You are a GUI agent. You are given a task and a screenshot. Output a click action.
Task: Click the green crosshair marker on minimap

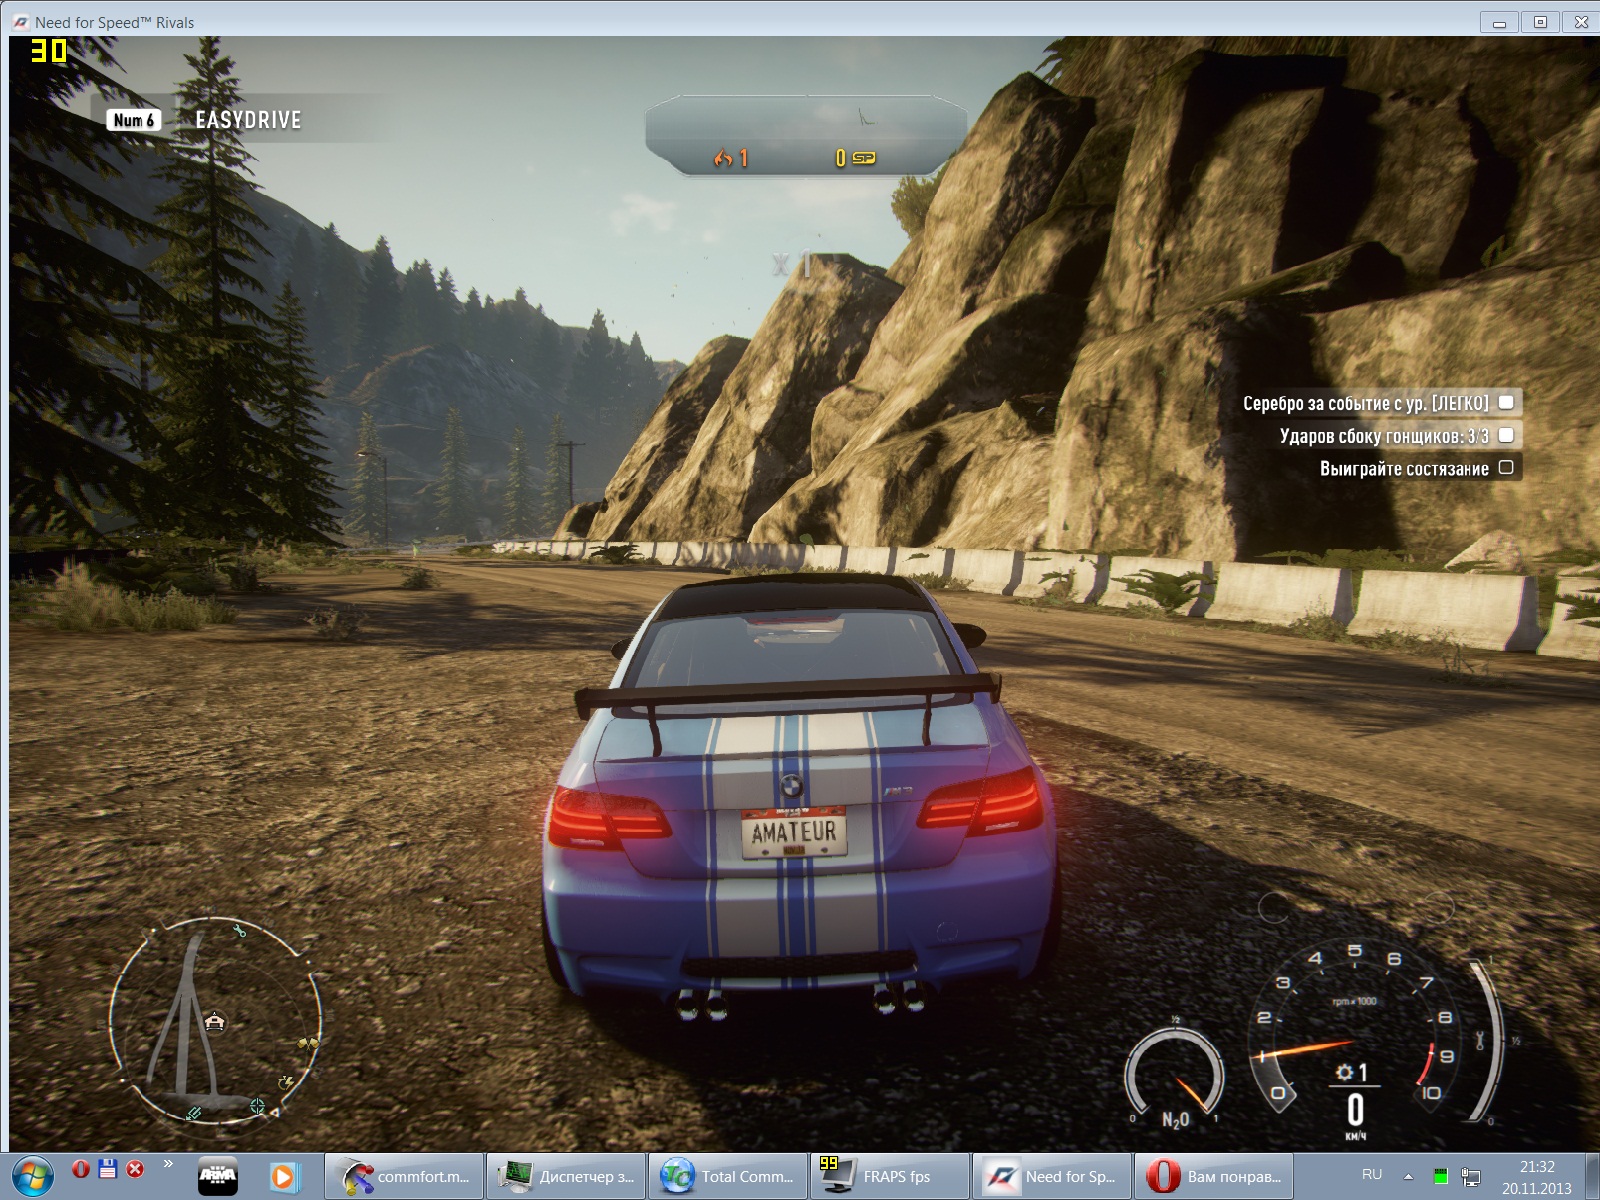[257, 1105]
